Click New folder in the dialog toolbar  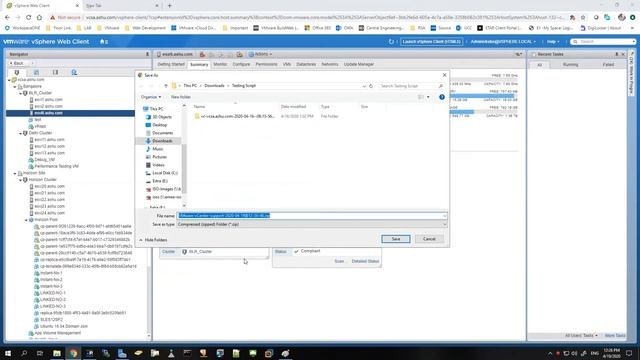point(180,97)
